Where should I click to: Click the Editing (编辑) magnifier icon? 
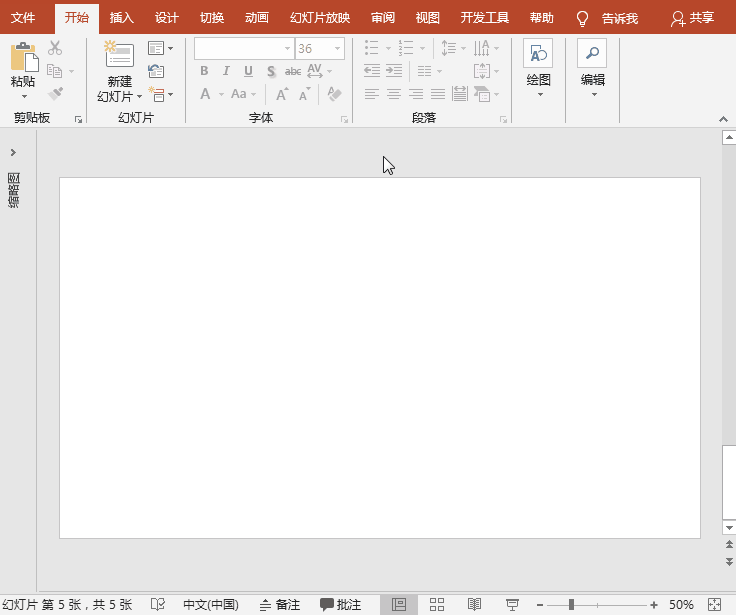pyautogui.click(x=592, y=54)
